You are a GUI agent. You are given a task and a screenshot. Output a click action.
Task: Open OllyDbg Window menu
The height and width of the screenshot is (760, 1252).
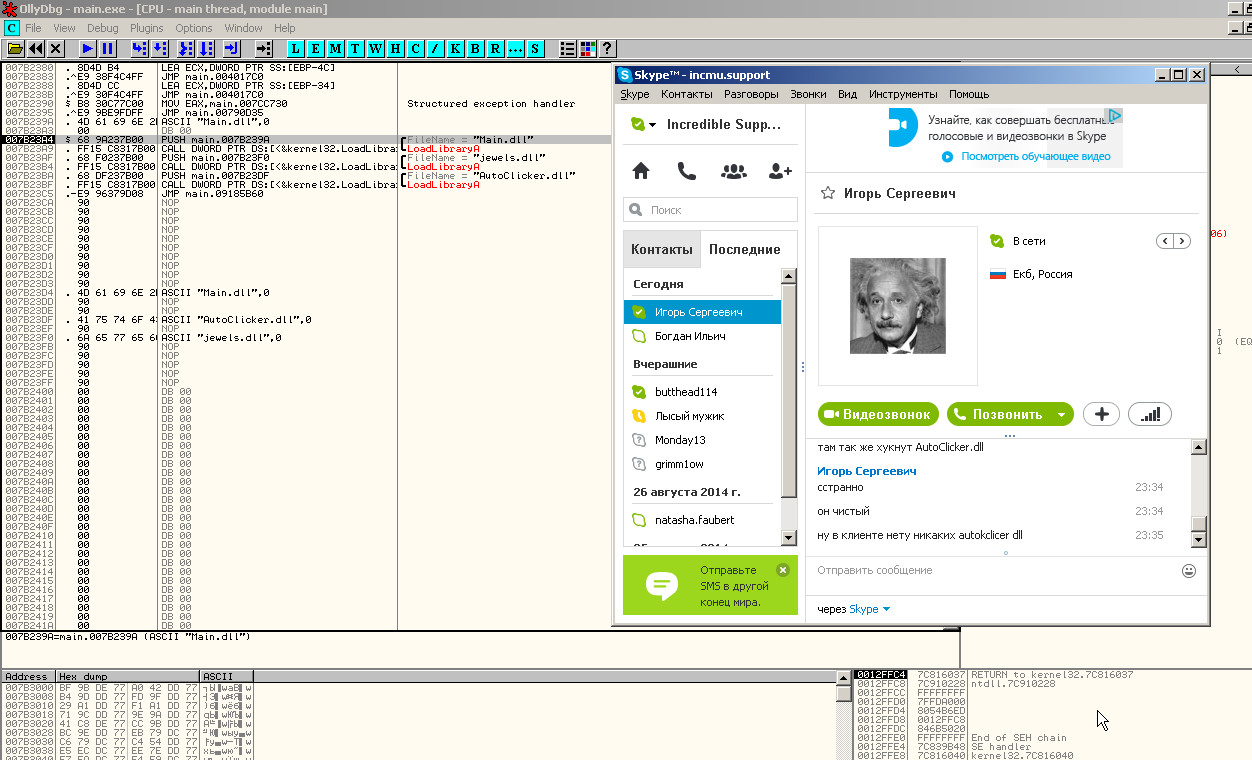(244, 28)
